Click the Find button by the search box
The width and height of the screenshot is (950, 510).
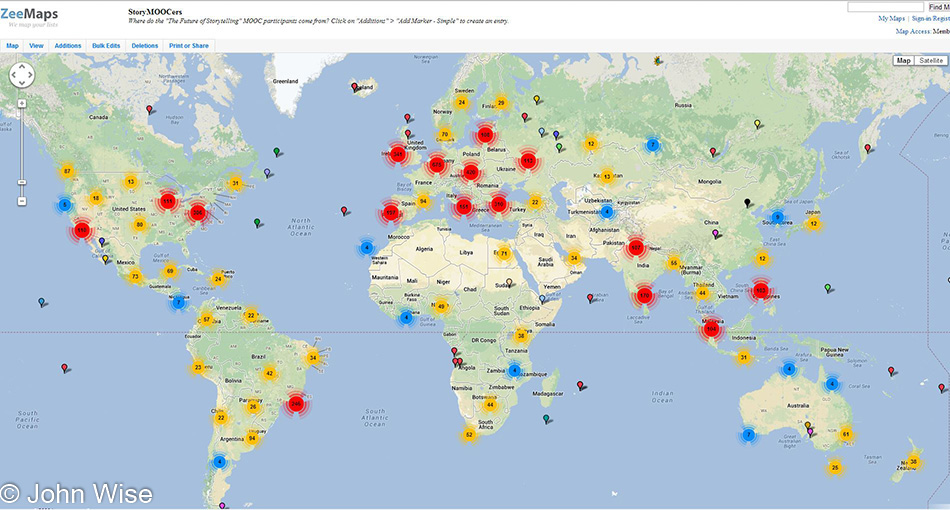click(x=938, y=7)
